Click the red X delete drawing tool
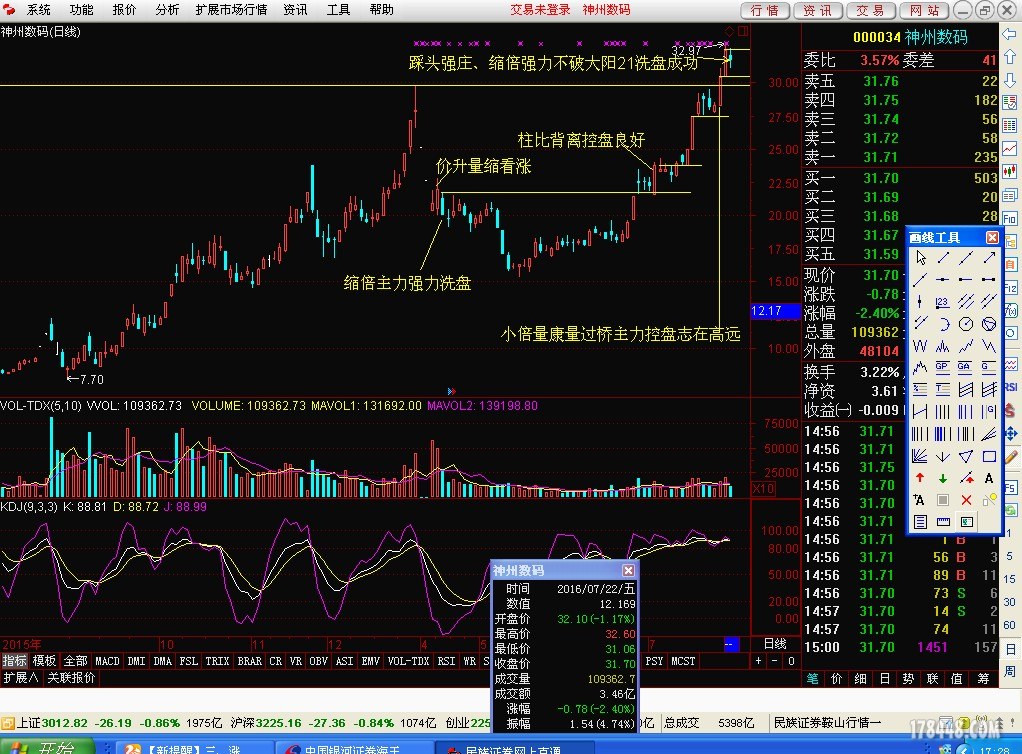This screenshot has width=1022, height=754. pos(966,500)
